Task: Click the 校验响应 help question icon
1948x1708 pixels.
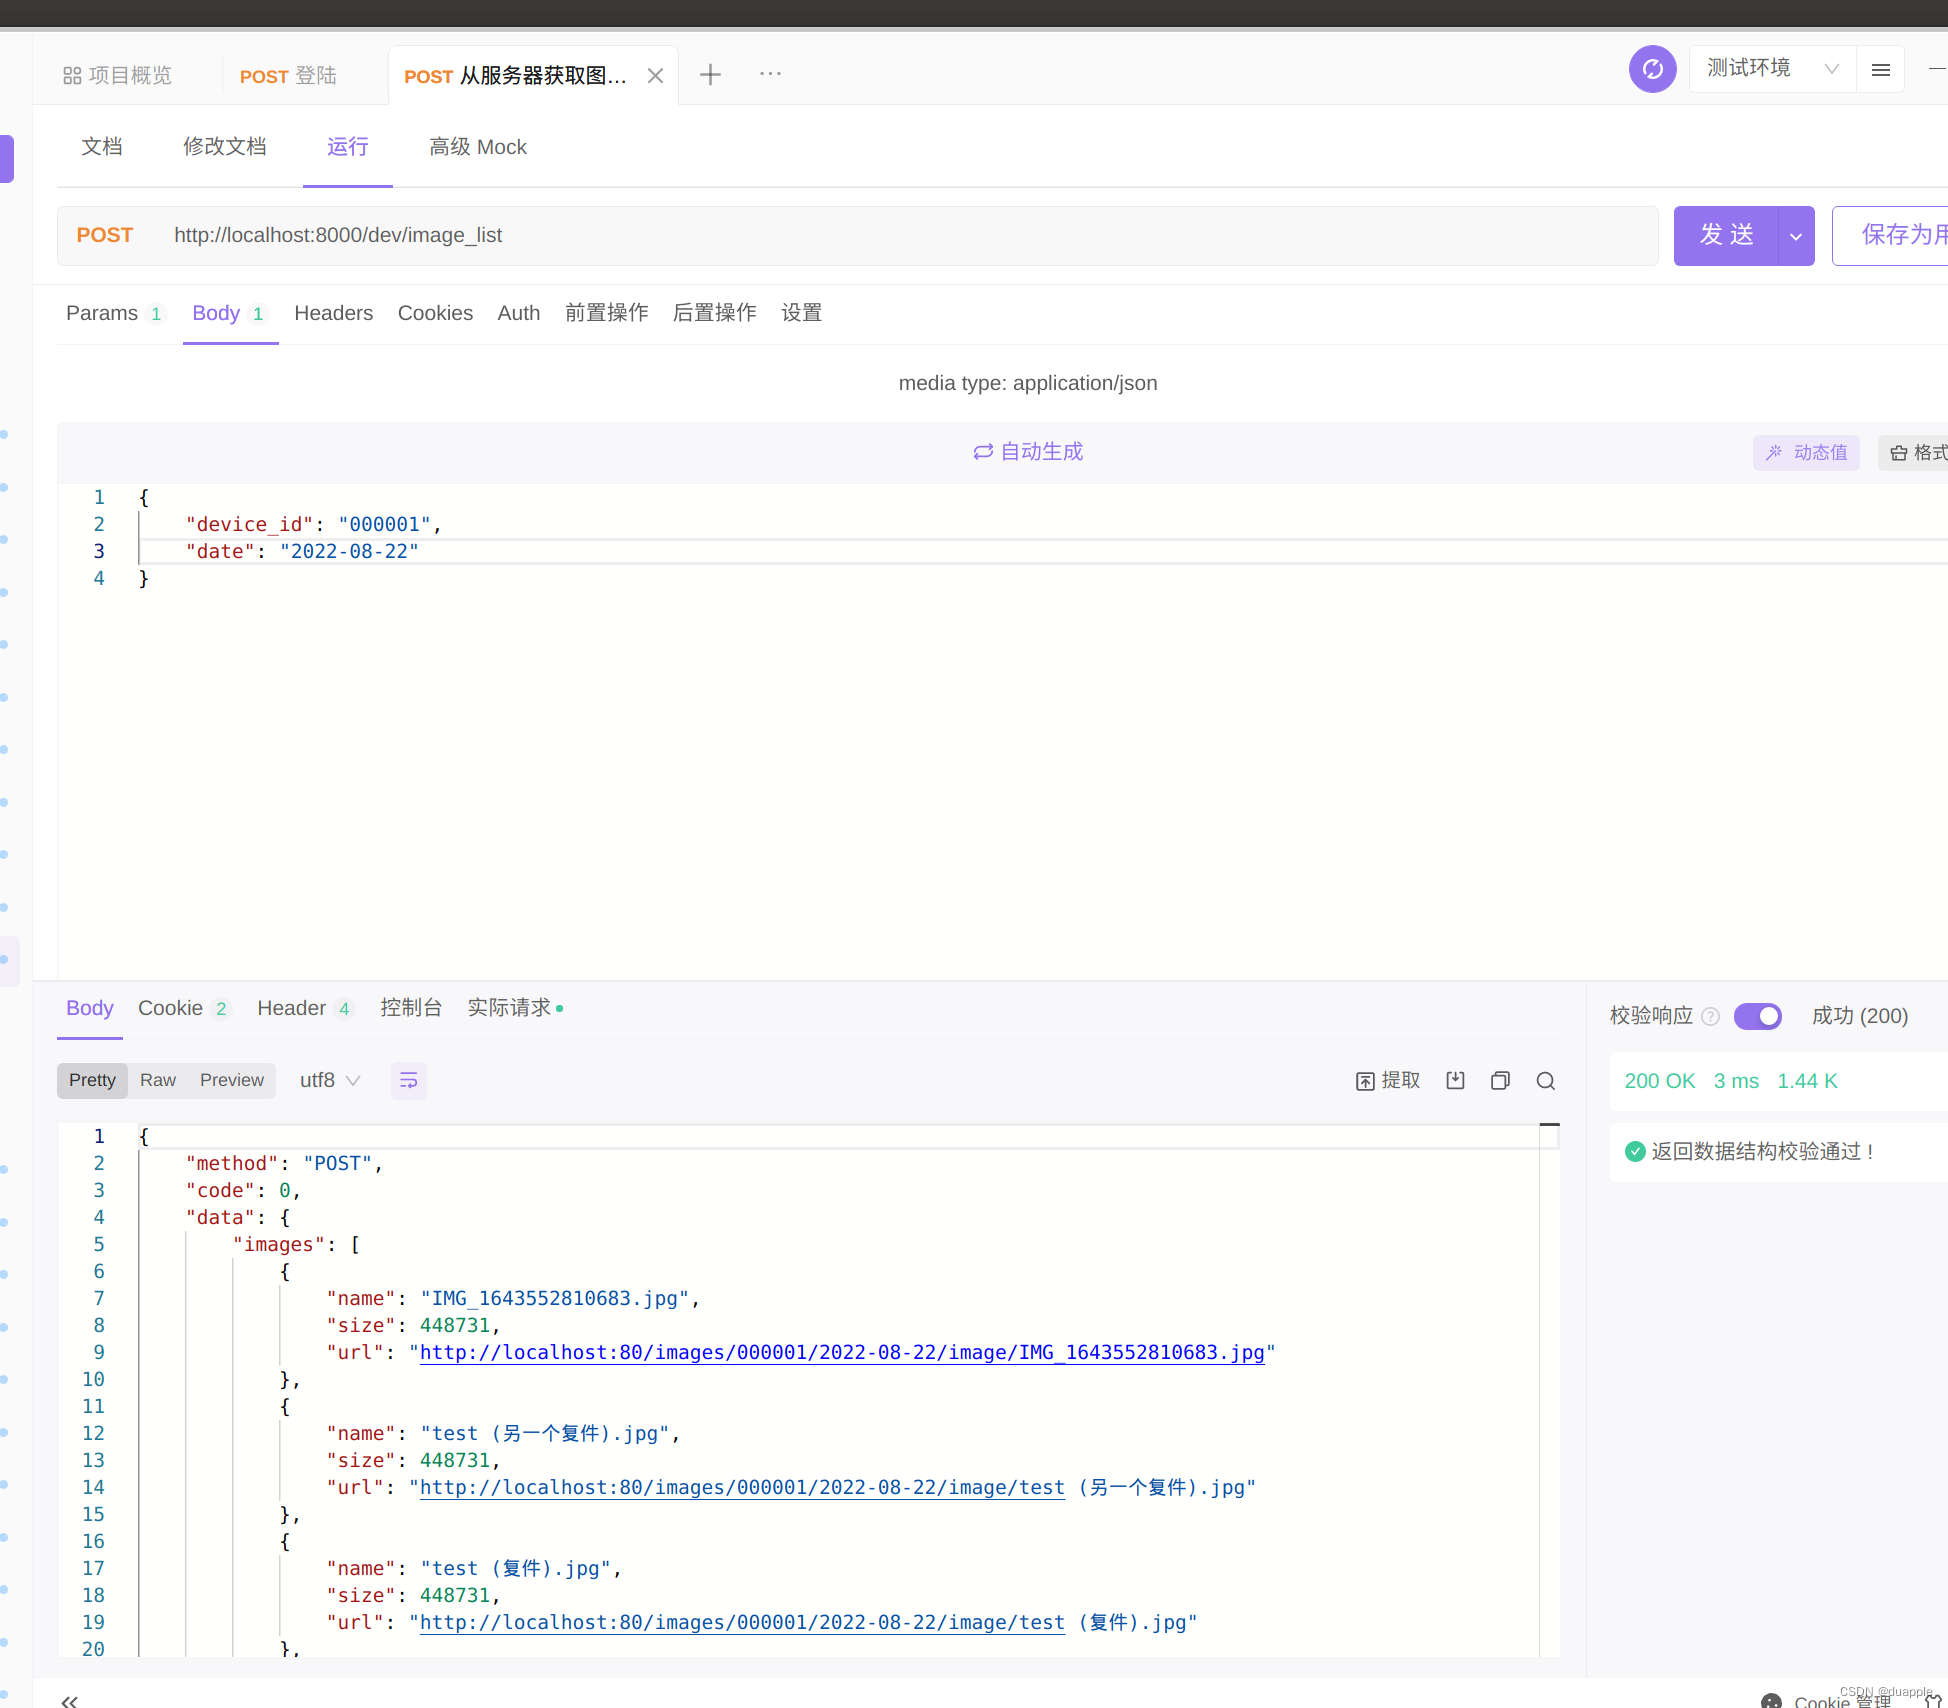Action: pos(1710,1017)
